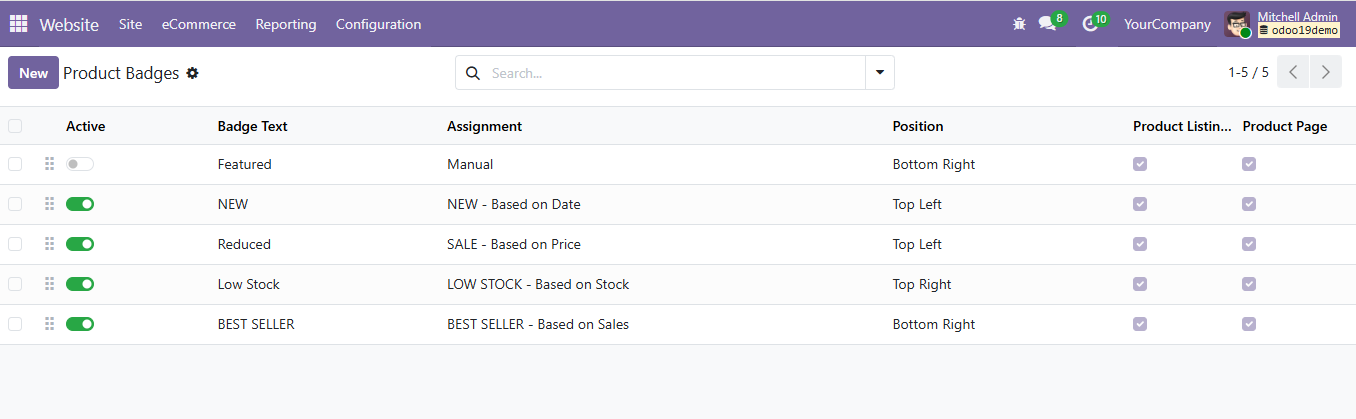Sort by Position column header

click(918, 126)
